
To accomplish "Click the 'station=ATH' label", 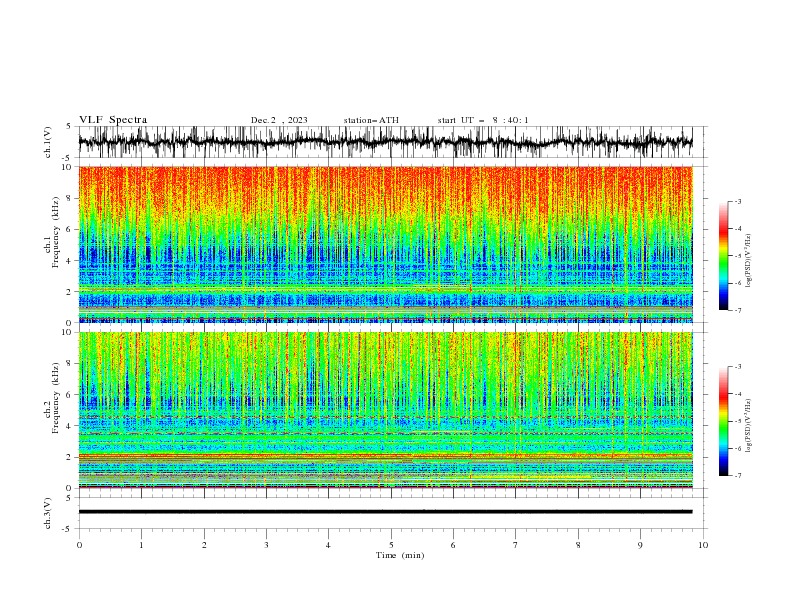I will 371,120.
